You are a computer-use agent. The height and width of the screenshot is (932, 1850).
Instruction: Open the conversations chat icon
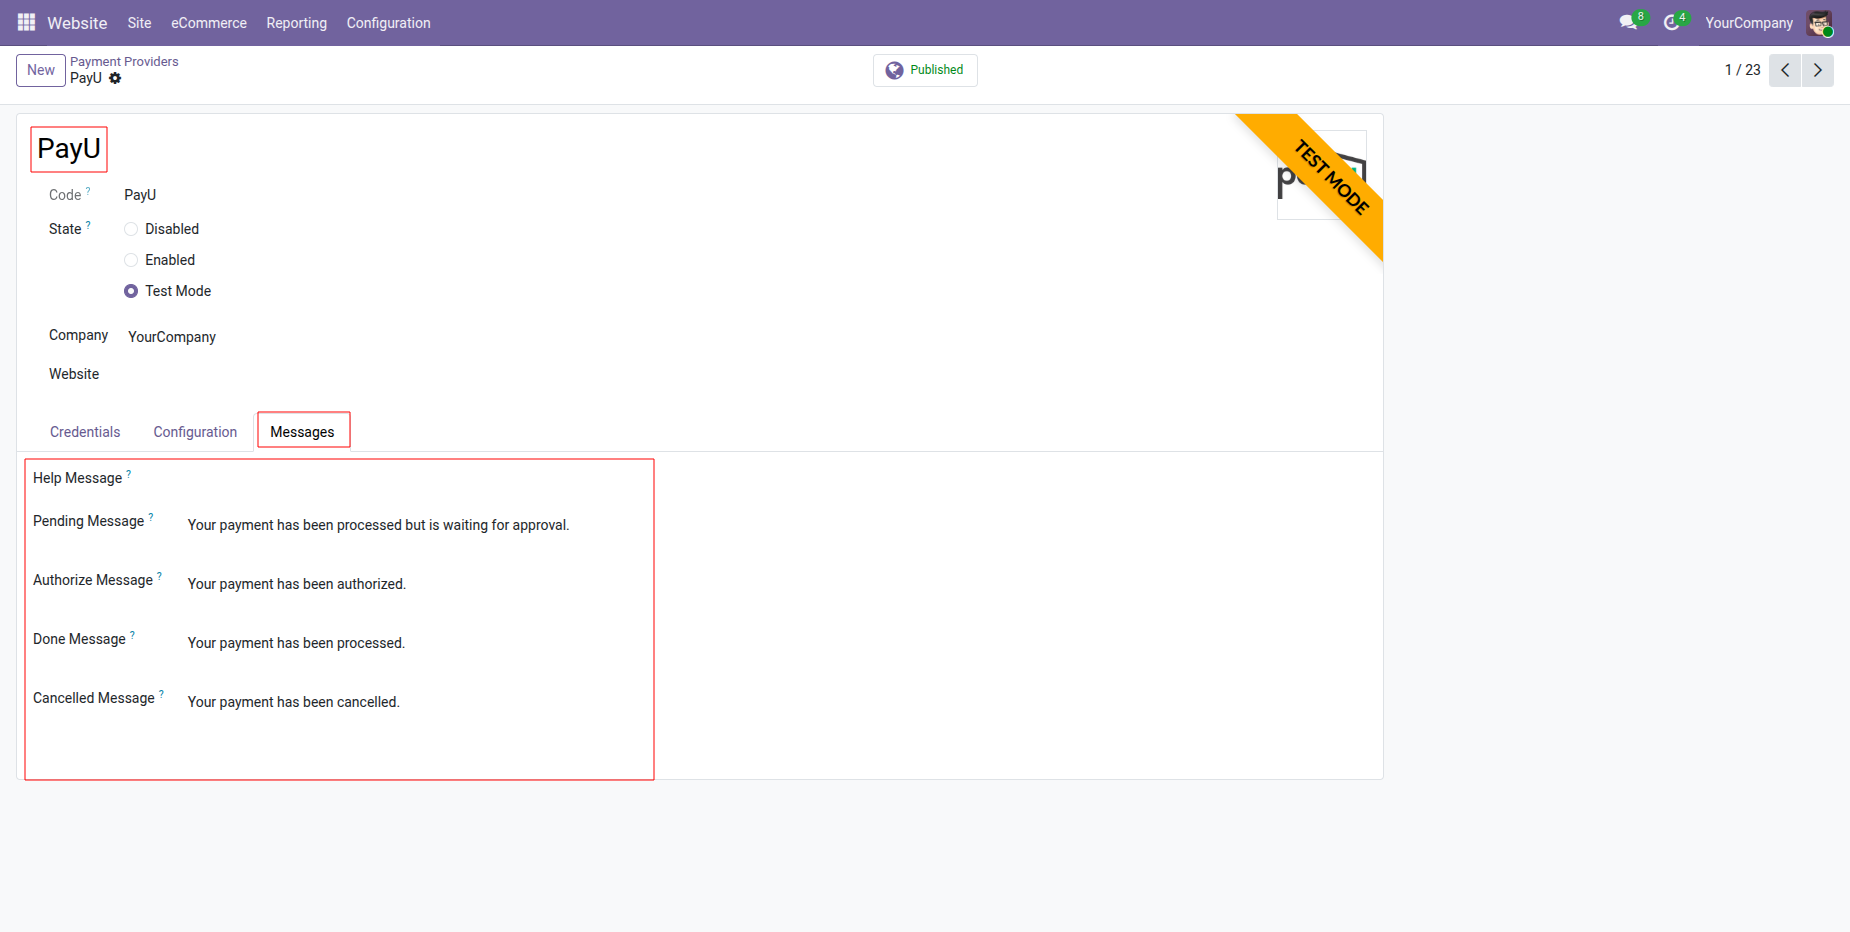tap(1629, 22)
